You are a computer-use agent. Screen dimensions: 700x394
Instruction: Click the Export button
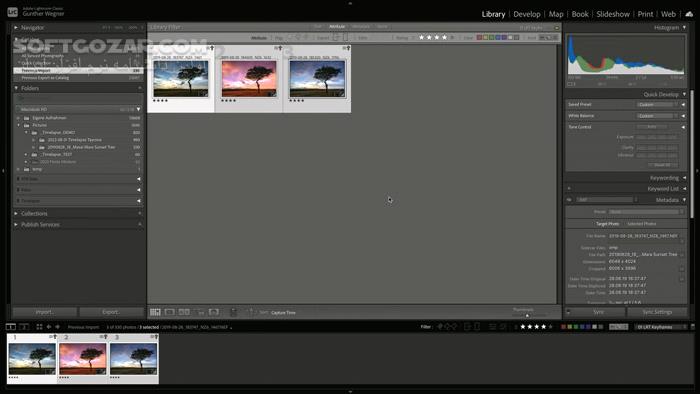(x=111, y=312)
